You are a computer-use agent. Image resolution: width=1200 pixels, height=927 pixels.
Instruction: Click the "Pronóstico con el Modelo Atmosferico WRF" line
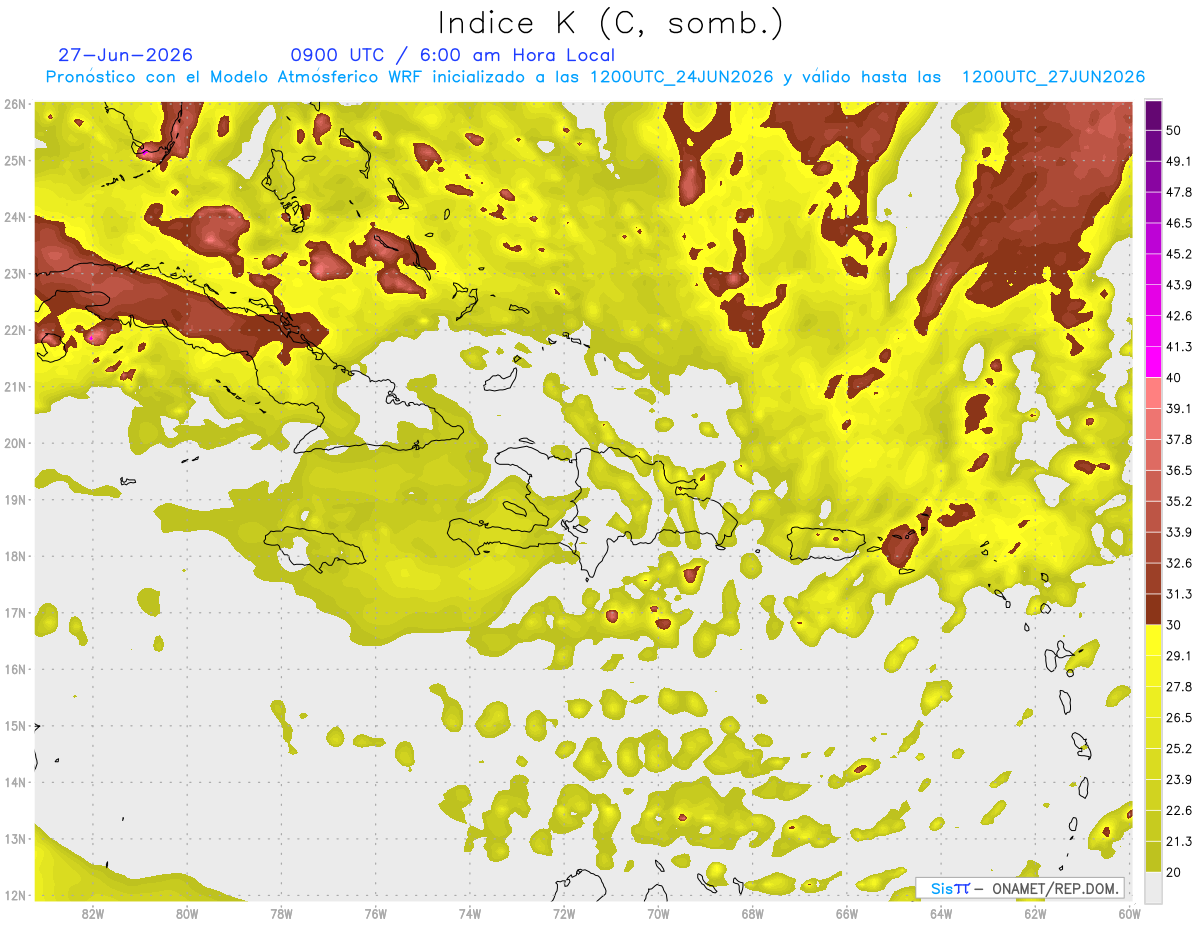tap(595, 77)
